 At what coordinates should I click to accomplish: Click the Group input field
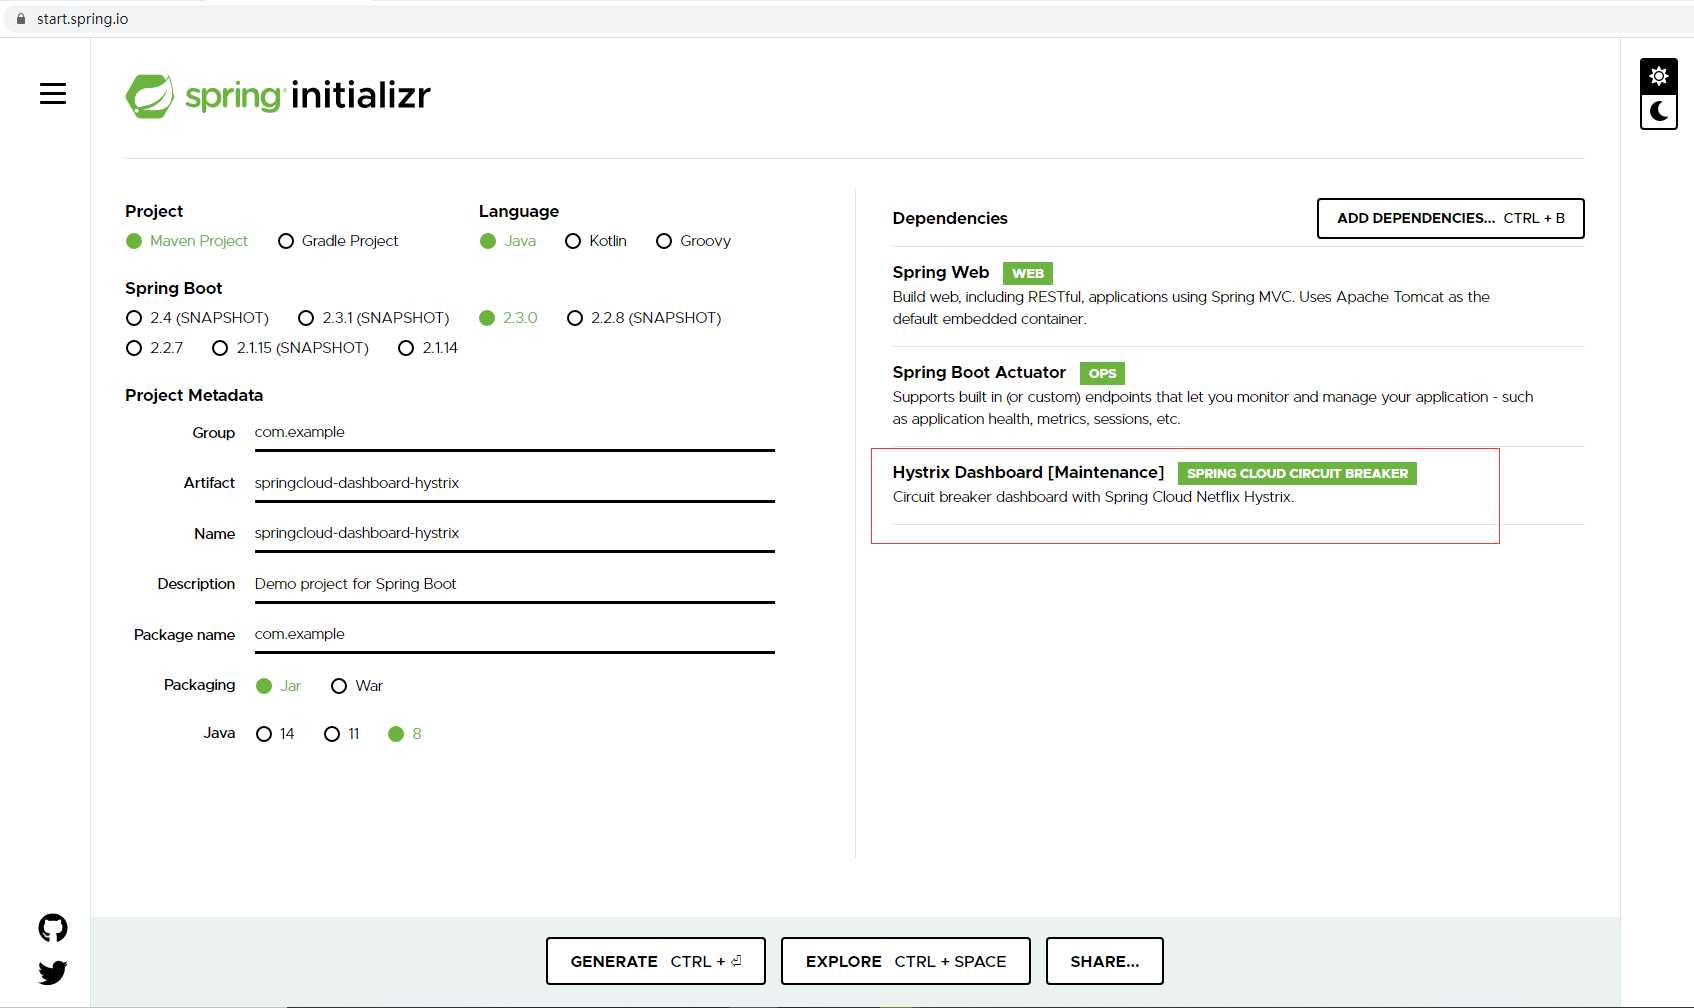click(x=514, y=433)
